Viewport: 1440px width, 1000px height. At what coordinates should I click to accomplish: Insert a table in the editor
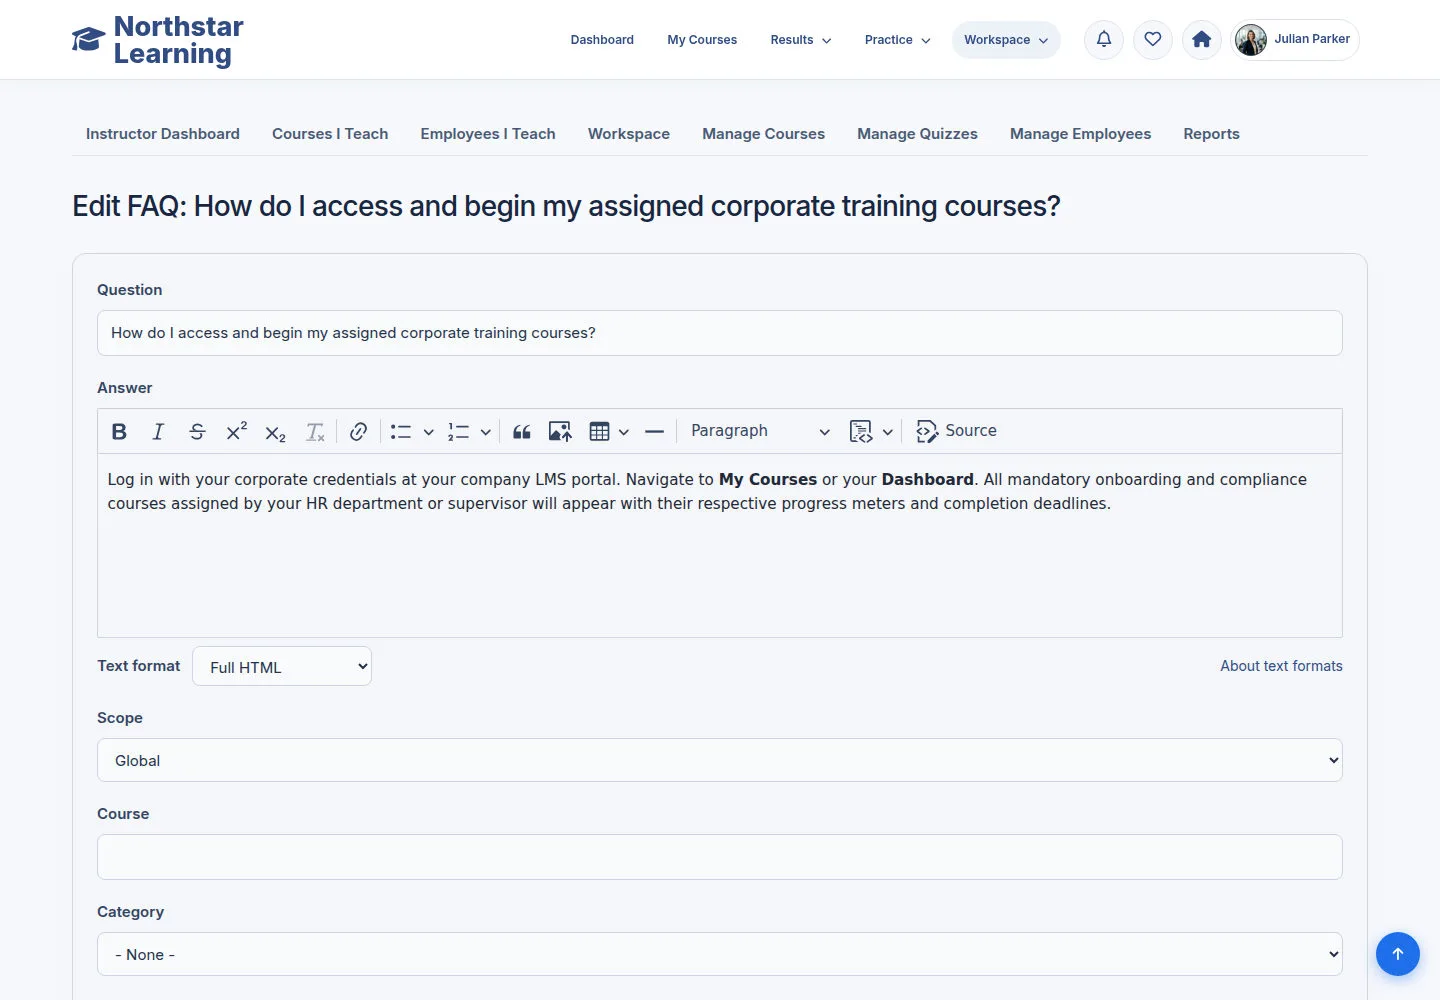[599, 431]
